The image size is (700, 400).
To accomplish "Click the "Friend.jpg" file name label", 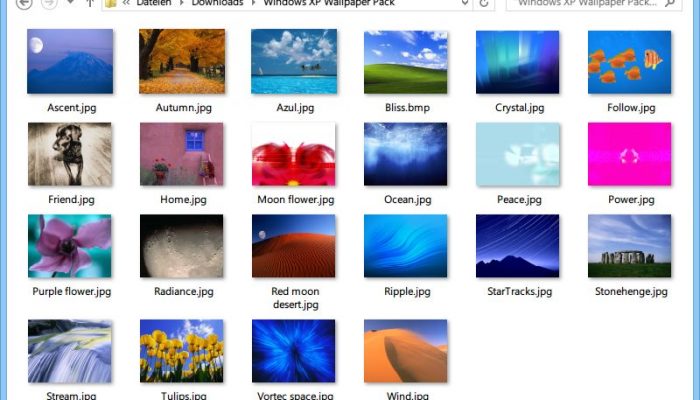I will [x=71, y=200].
